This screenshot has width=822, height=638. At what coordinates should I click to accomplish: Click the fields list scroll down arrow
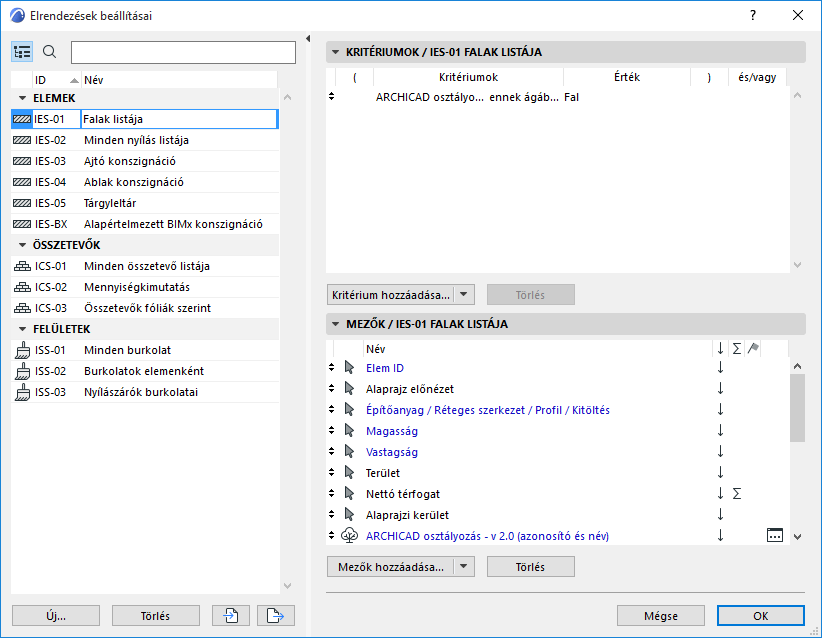tap(797, 536)
